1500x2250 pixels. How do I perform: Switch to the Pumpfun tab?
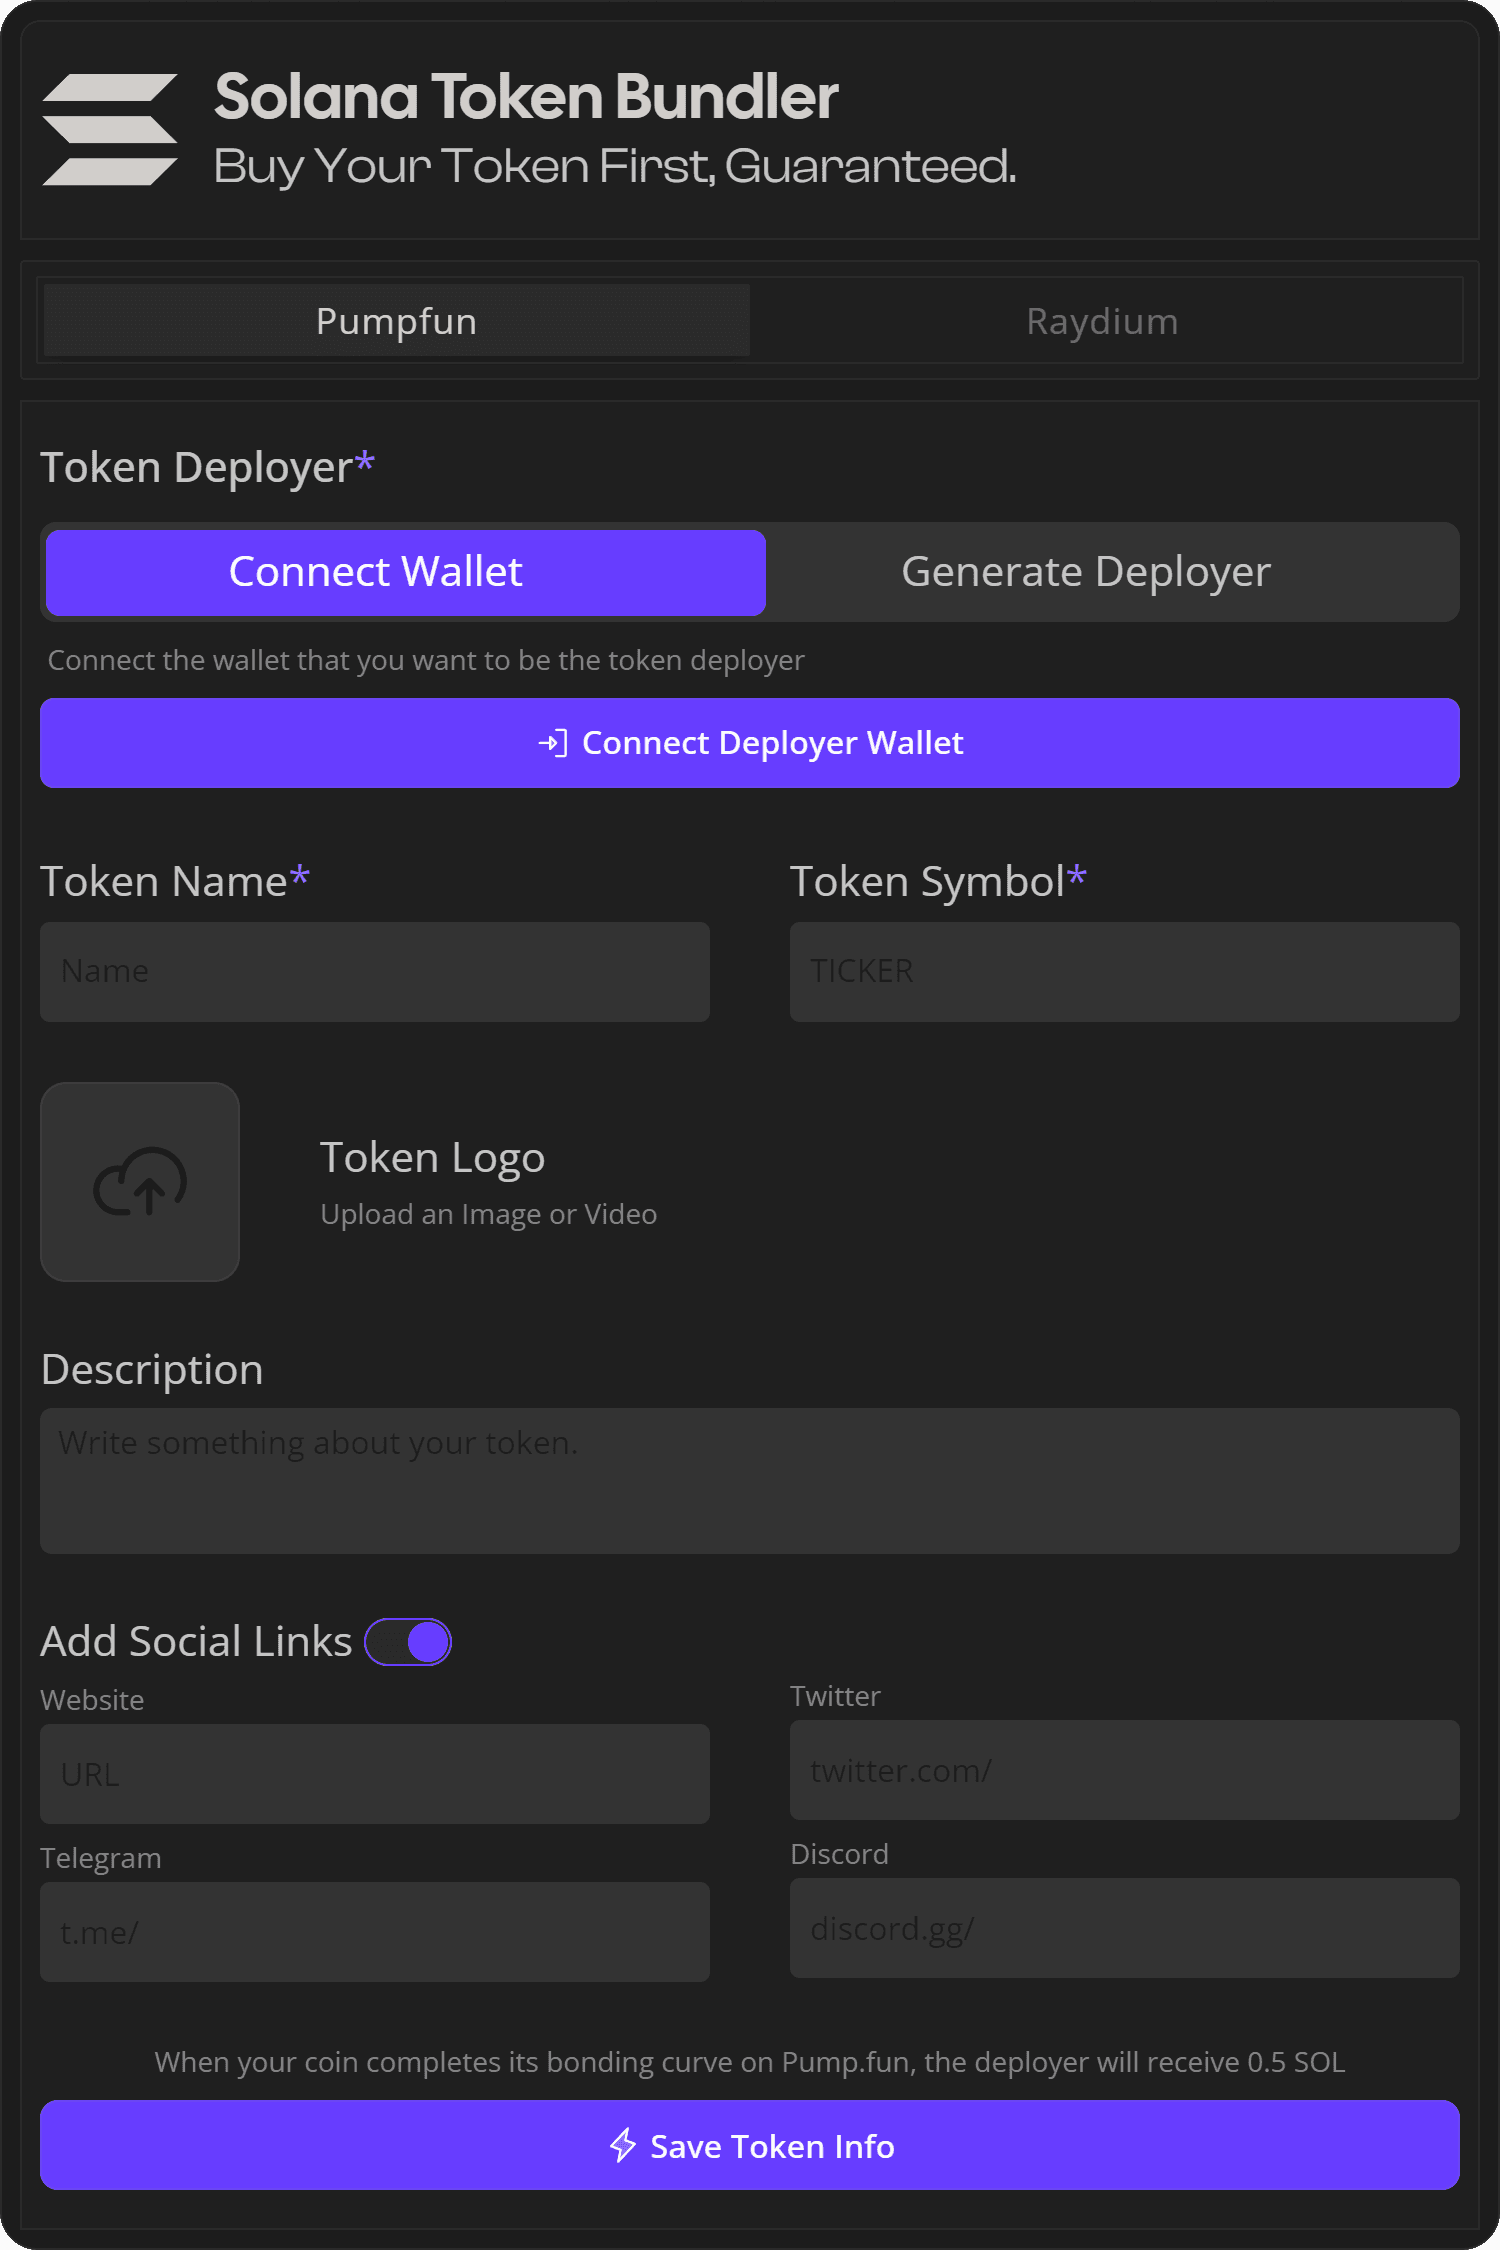(397, 321)
